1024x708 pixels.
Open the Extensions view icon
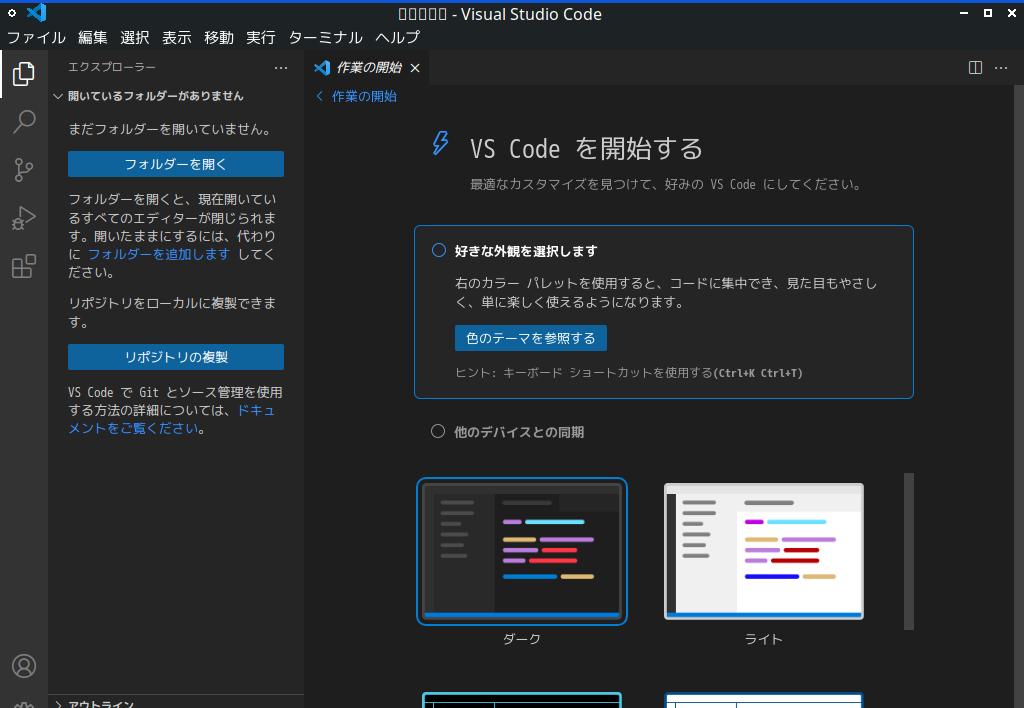pyautogui.click(x=24, y=266)
